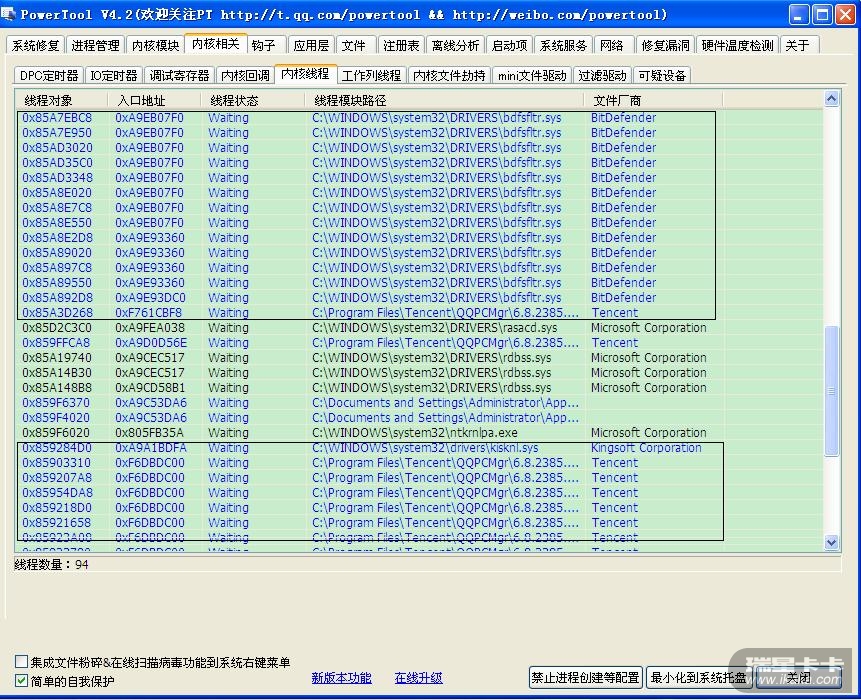This screenshot has width=861, height=700.
Task: Click 线程数量: 94 status text
Action: (51, 564)
